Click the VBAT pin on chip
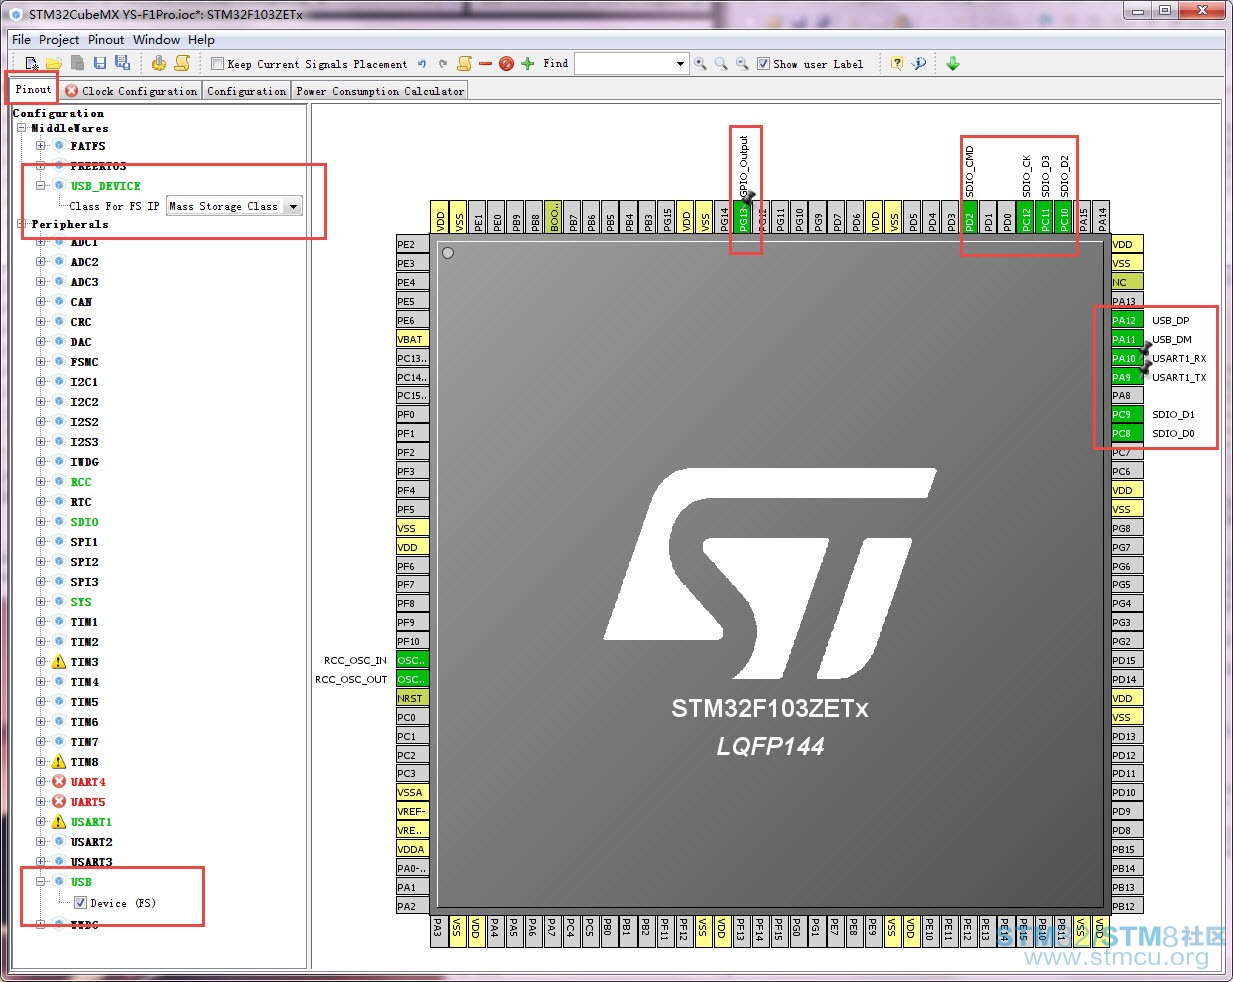 click(413, 339)
